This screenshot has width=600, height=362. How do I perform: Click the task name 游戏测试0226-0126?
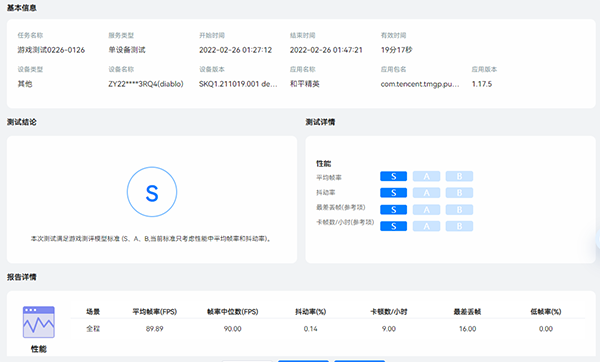[51, 50]
